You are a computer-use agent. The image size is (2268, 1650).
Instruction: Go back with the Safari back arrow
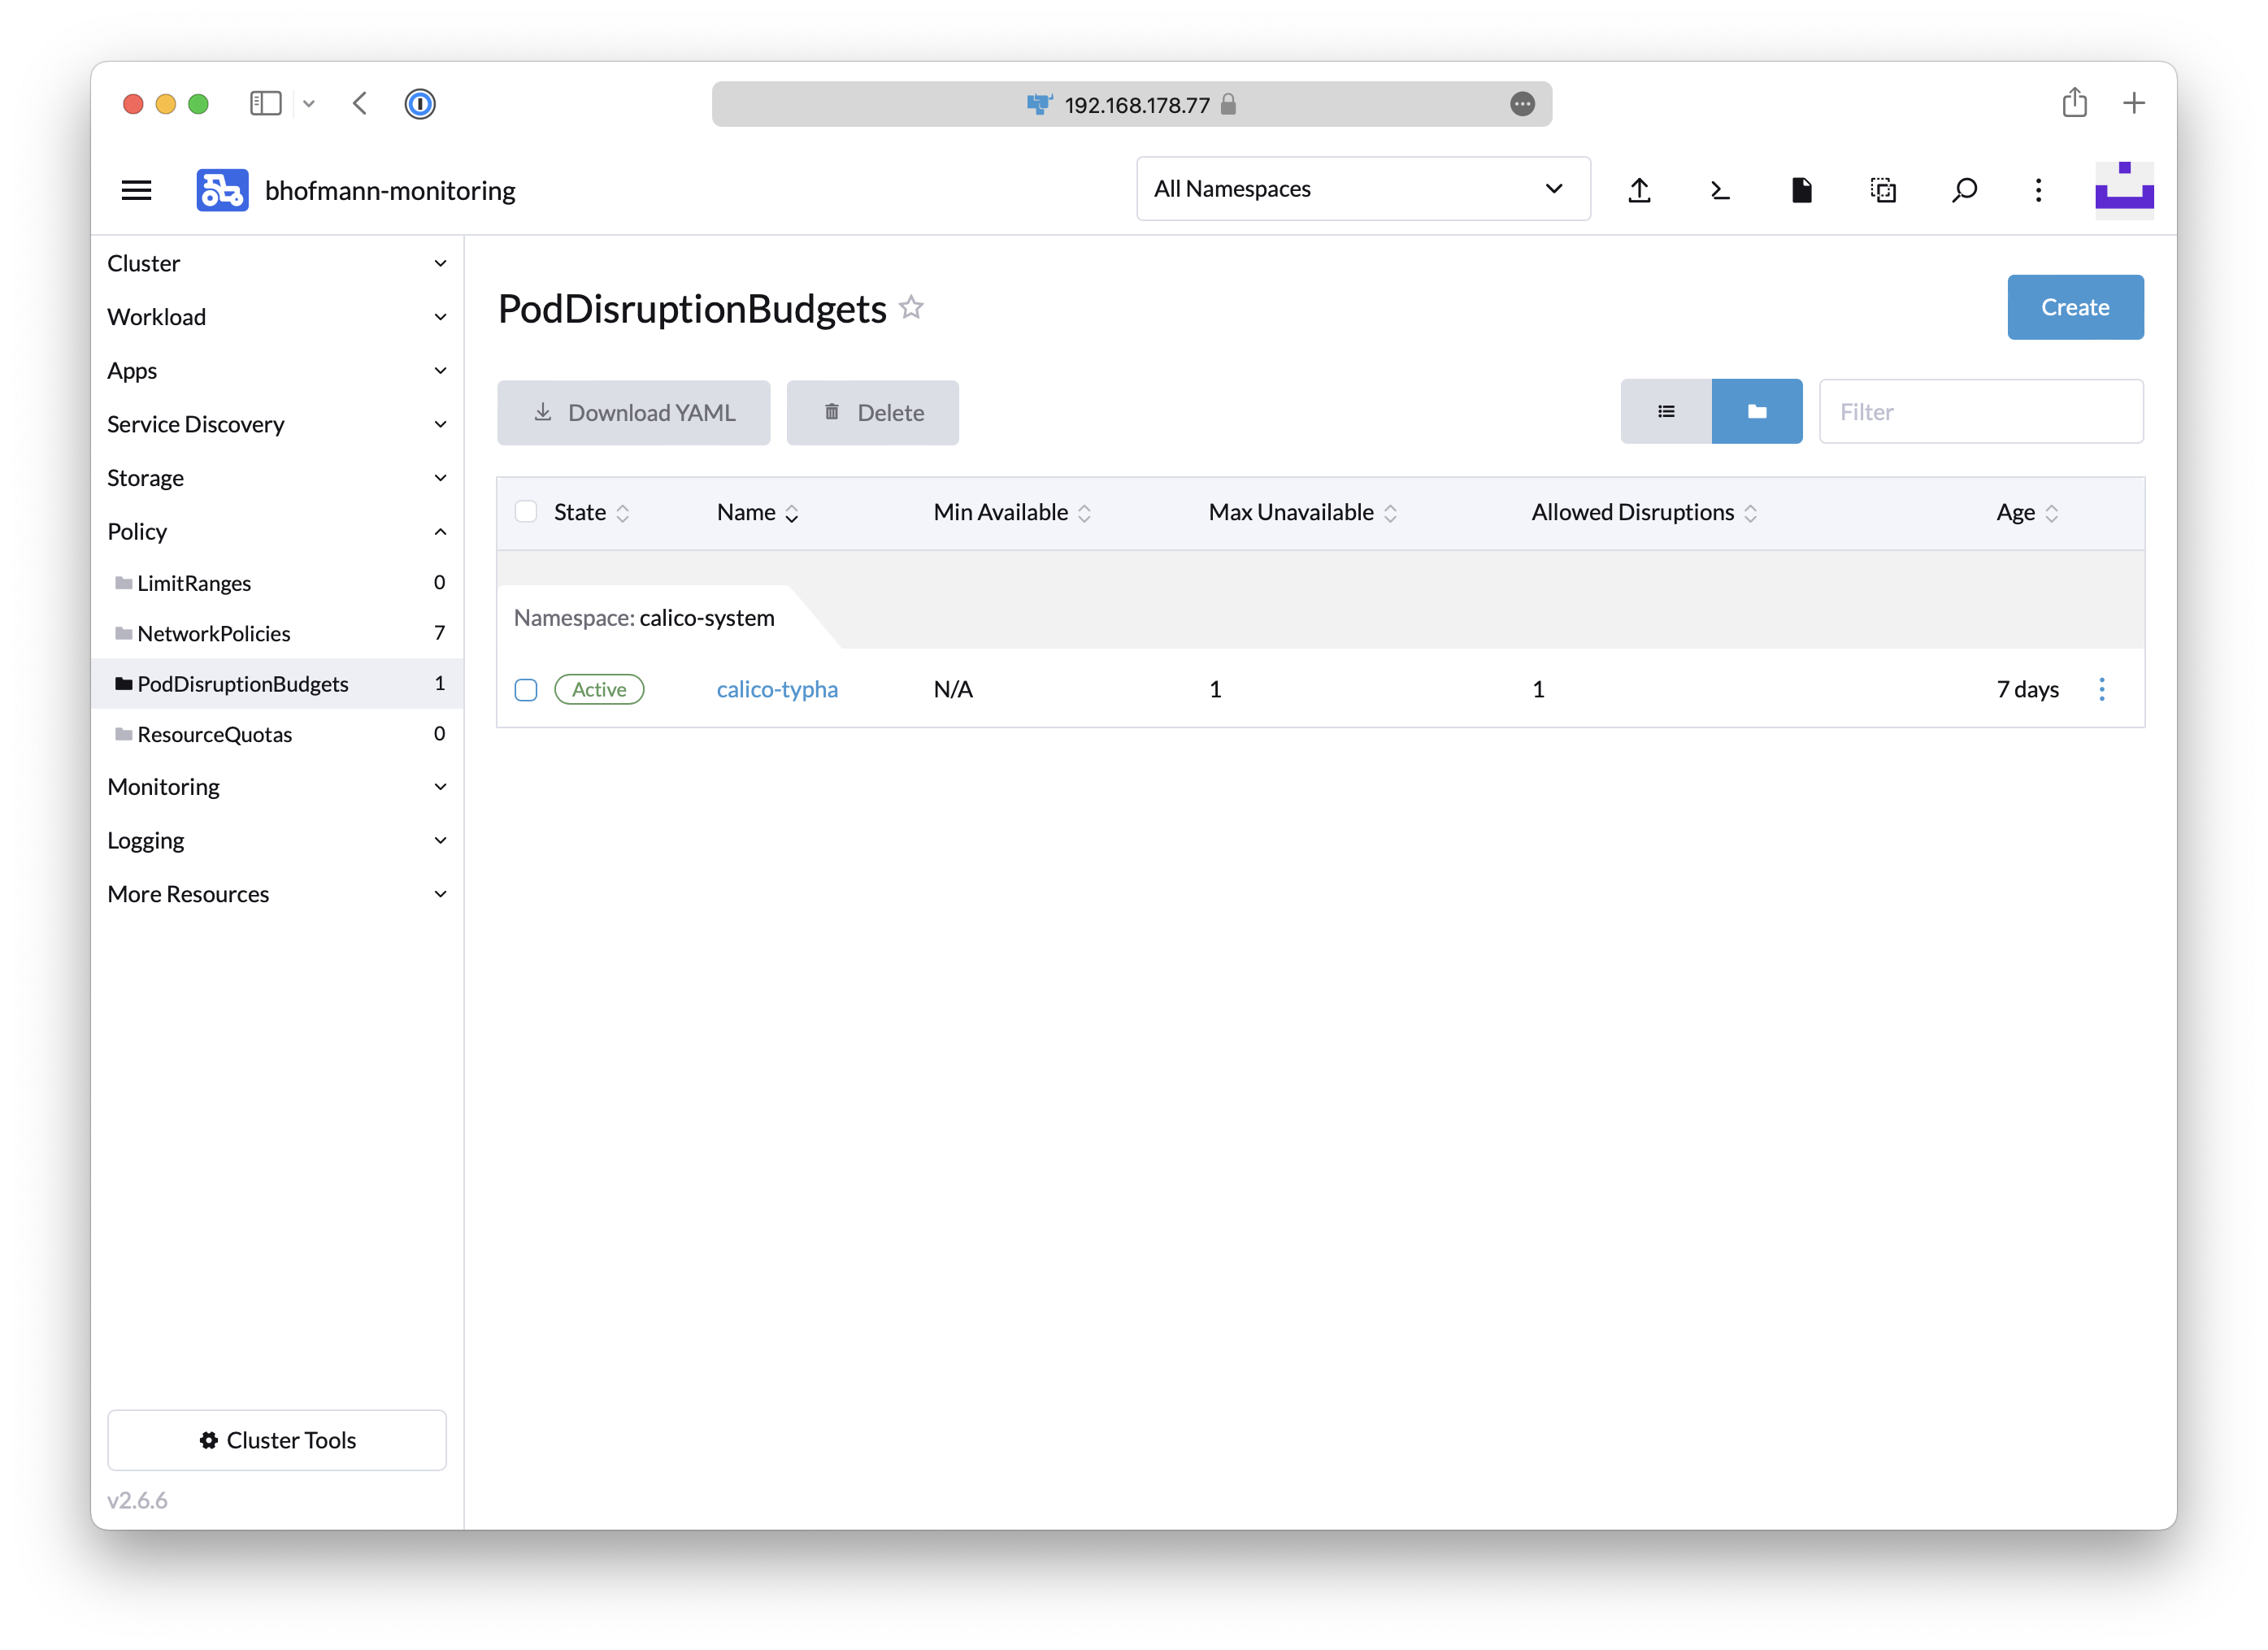[360, 104]
